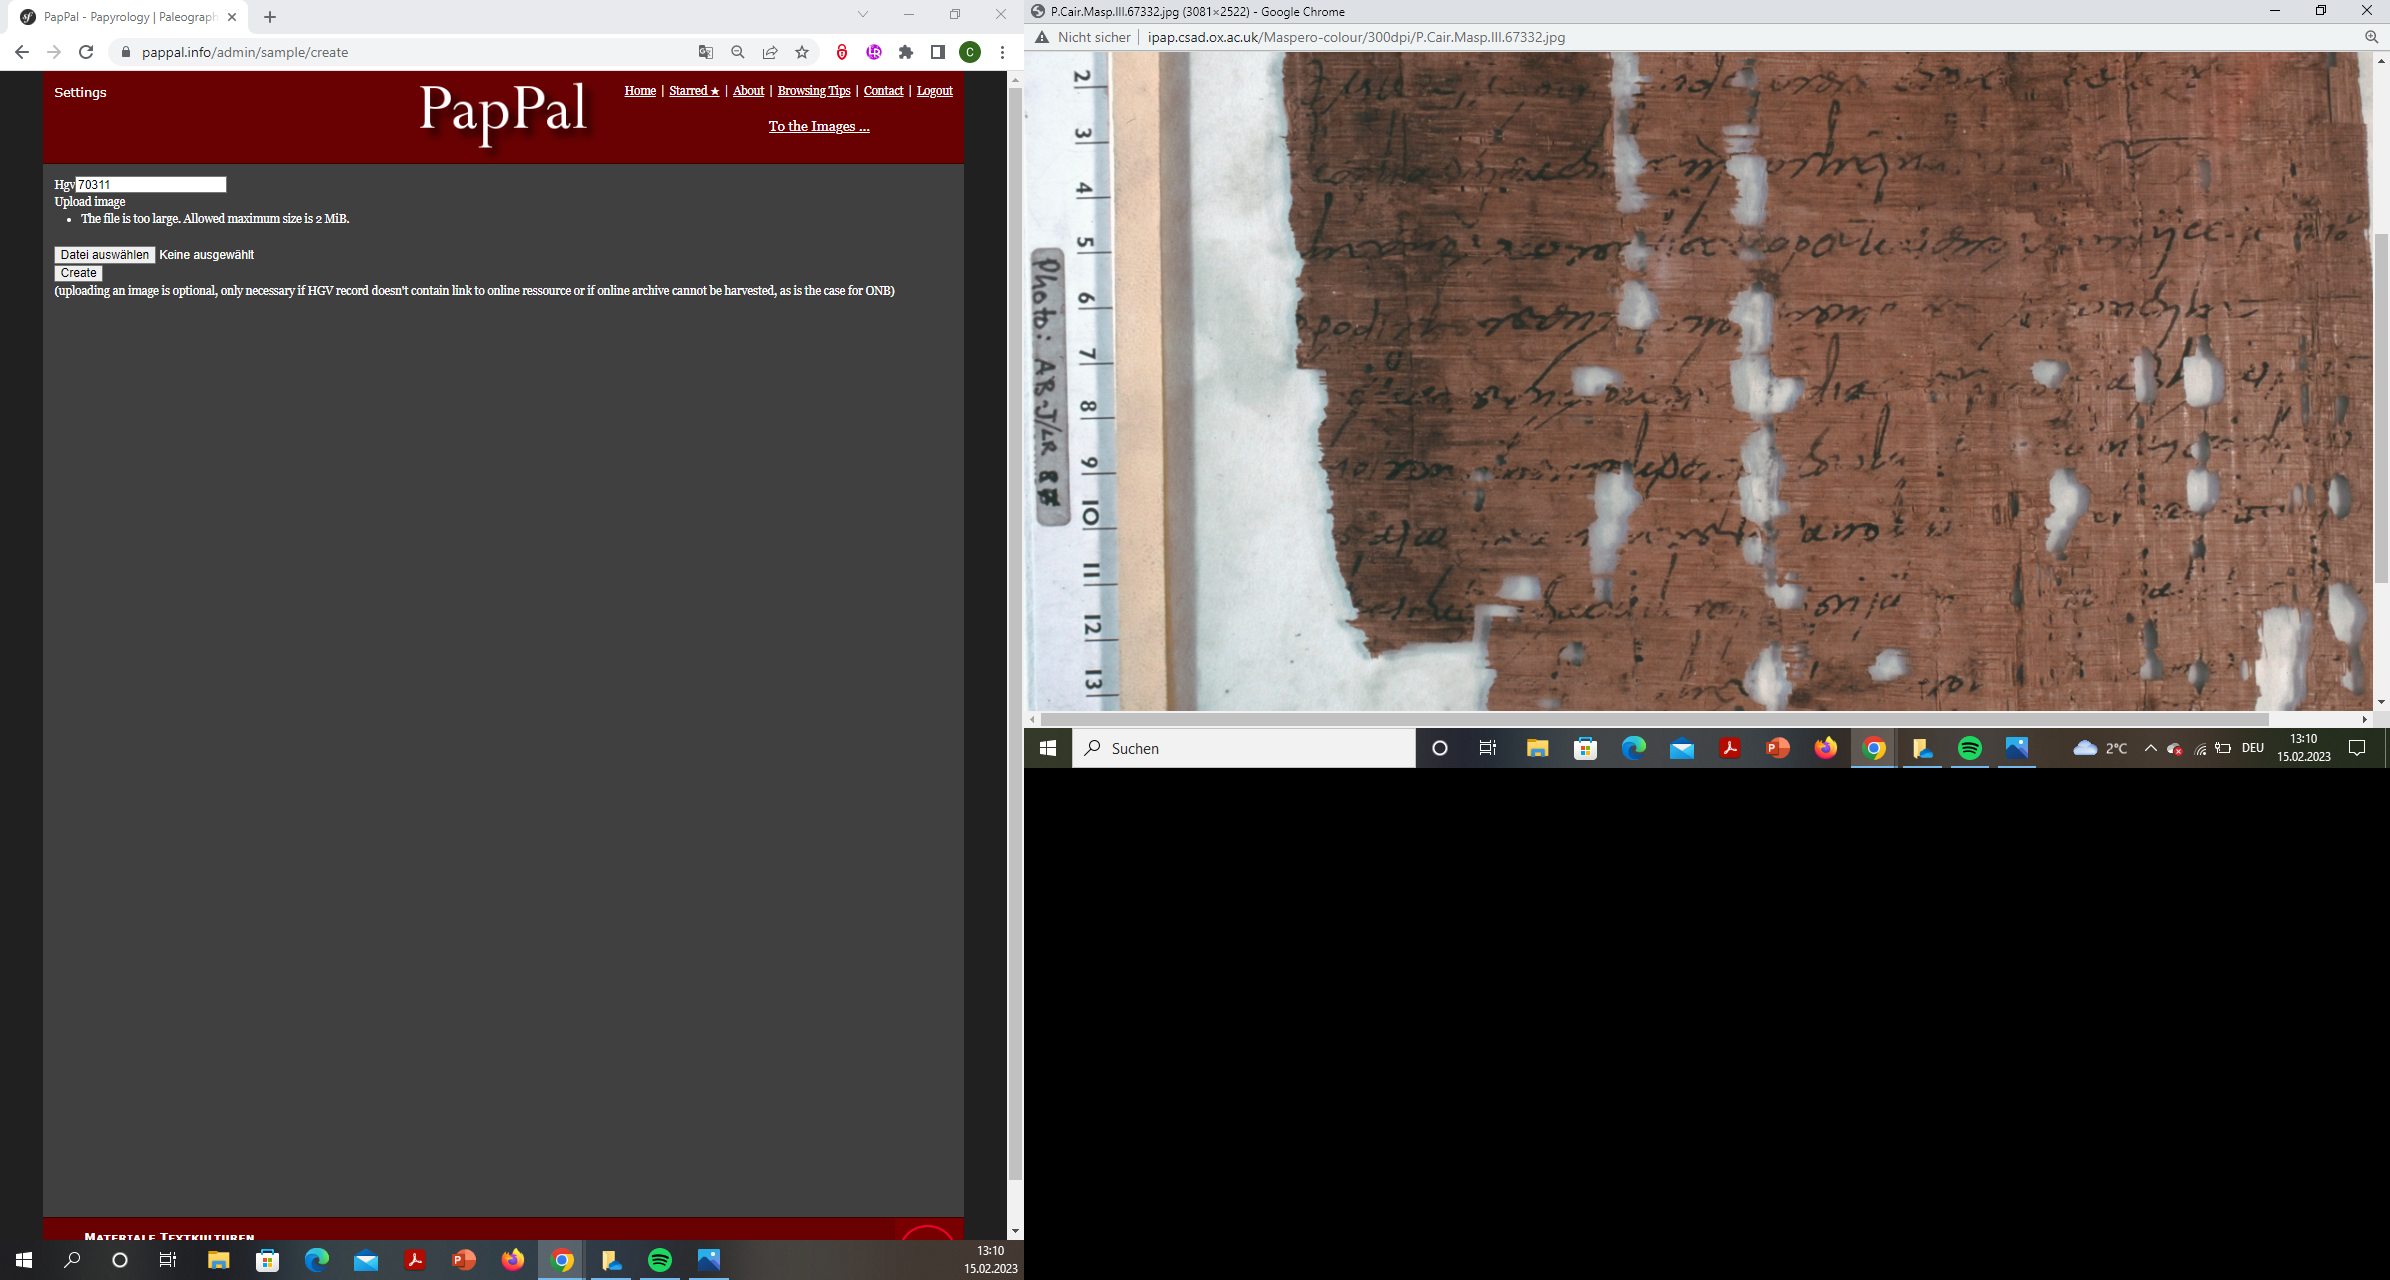The width and height of the screenshot is (2390, 1280).
Task: Open the tab search chevron in Chrome title bar
Action: coord(863,14)
